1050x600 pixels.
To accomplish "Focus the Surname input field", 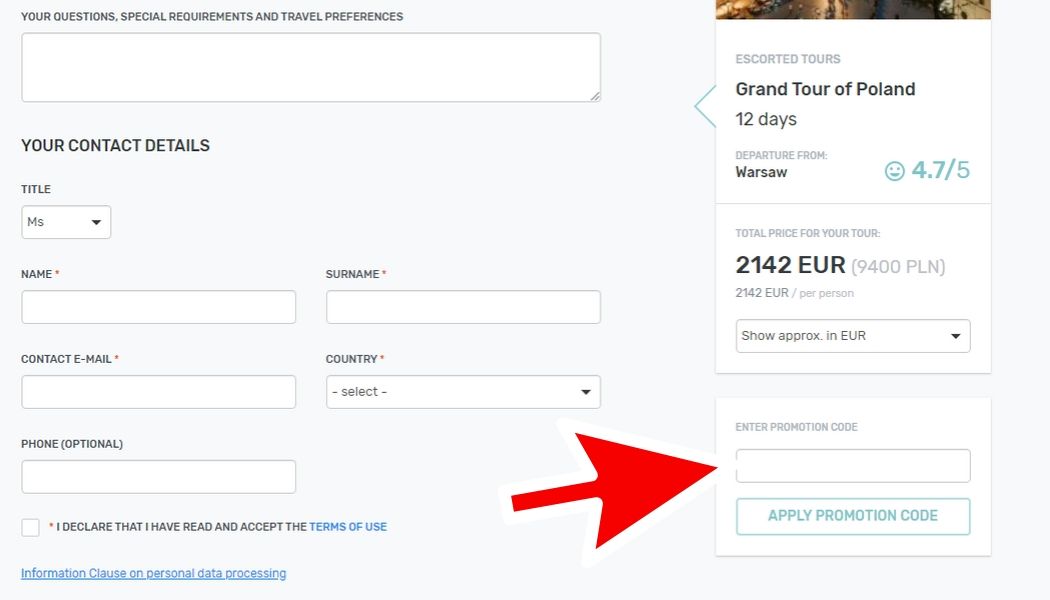I will pos(463,307).
